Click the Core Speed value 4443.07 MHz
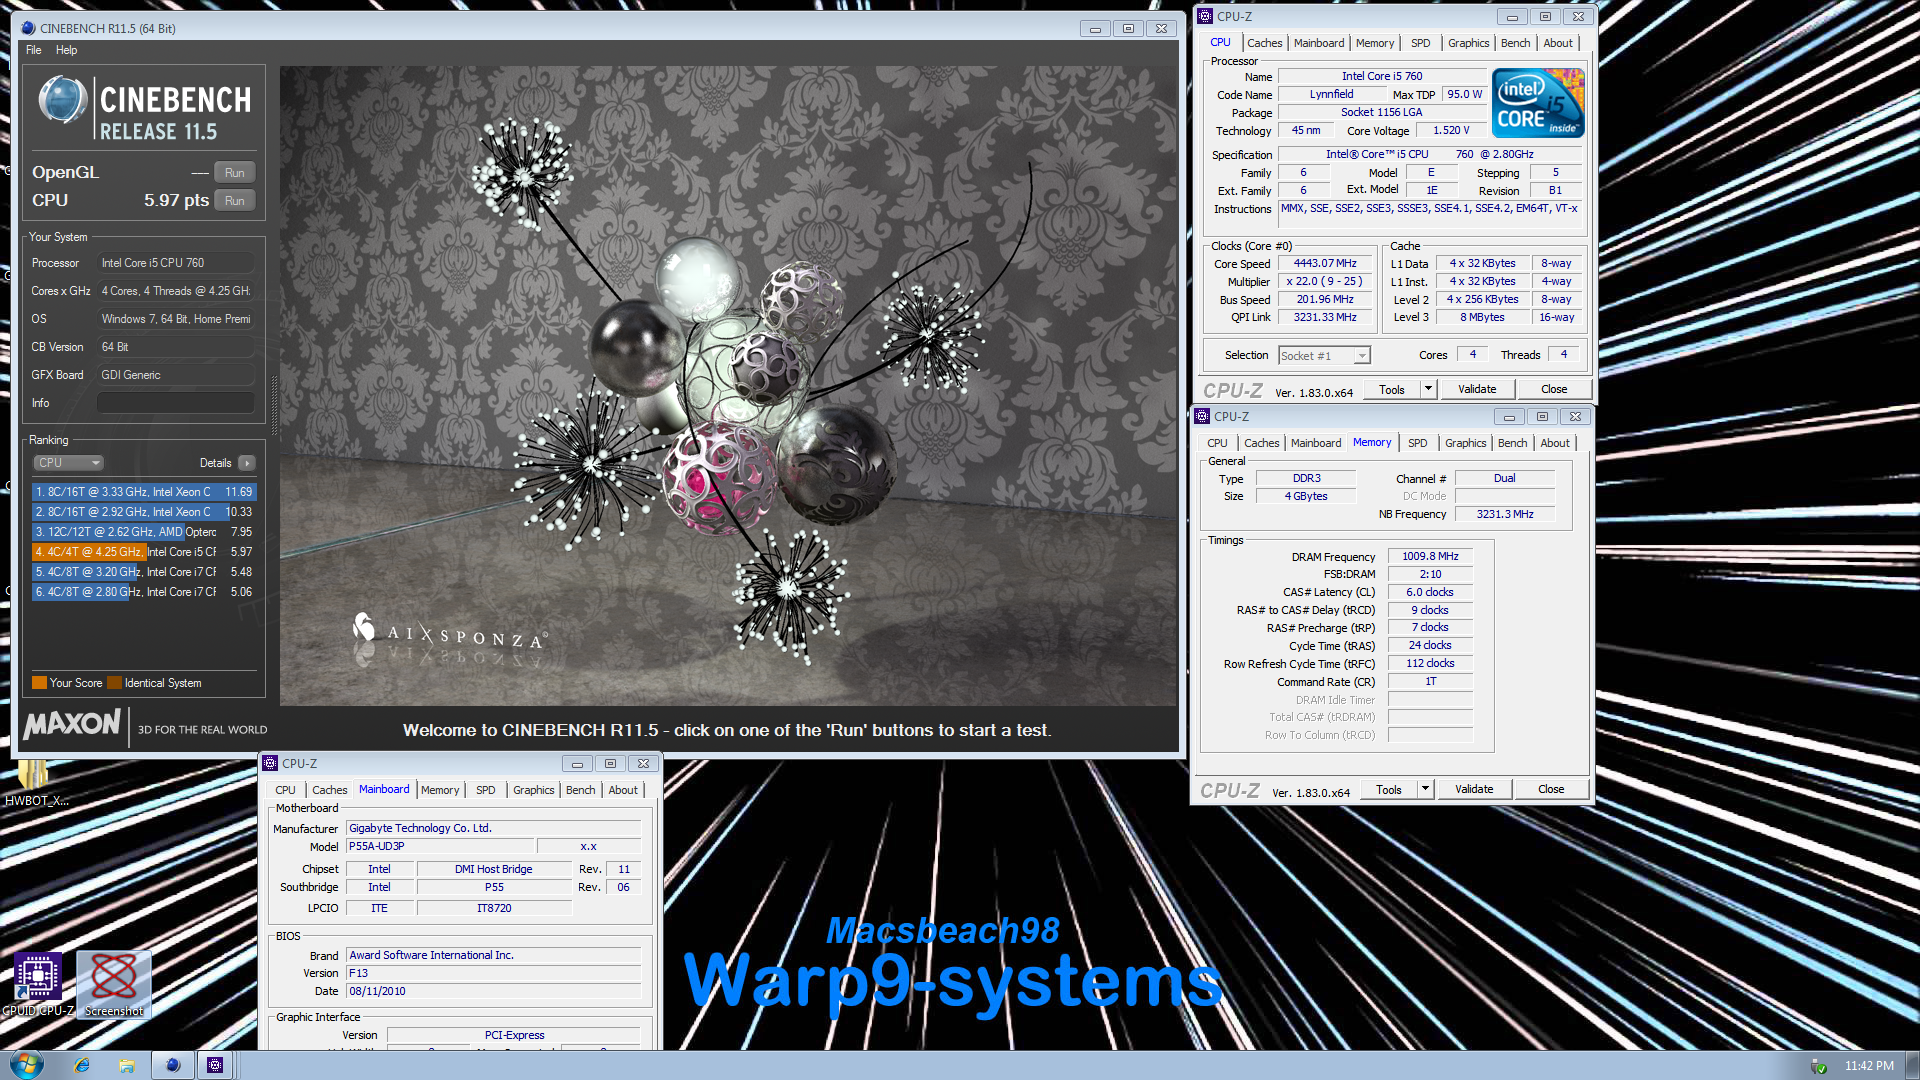Viewport: 1920px width, 1080px height. [x=1325, y=263]
